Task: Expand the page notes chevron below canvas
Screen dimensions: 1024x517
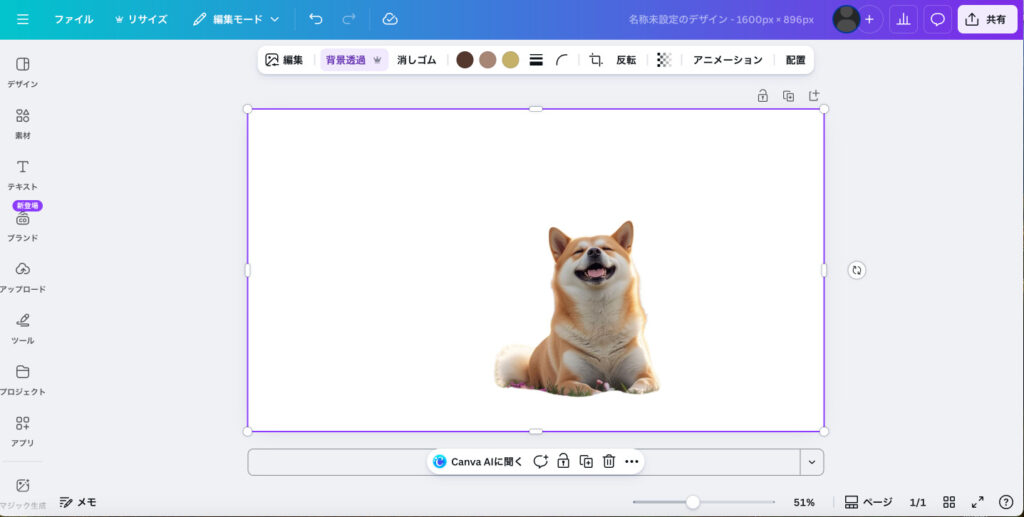Action: 812,462
